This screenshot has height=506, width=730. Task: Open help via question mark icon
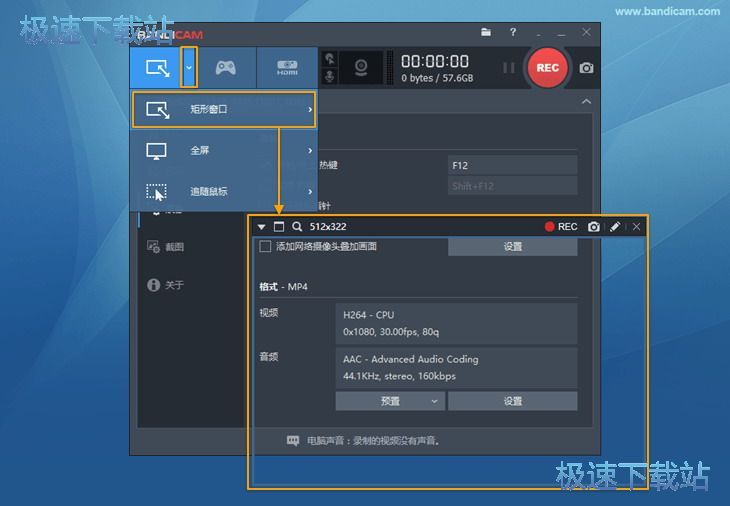point(513,32)
